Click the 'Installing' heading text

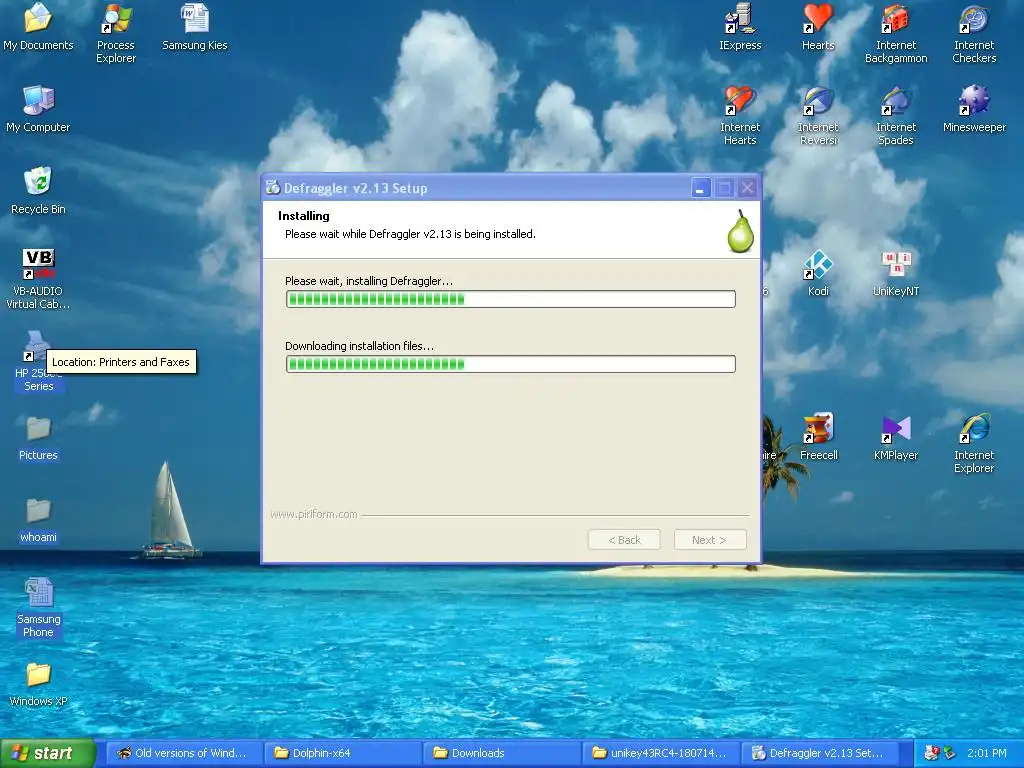point(304,216)
